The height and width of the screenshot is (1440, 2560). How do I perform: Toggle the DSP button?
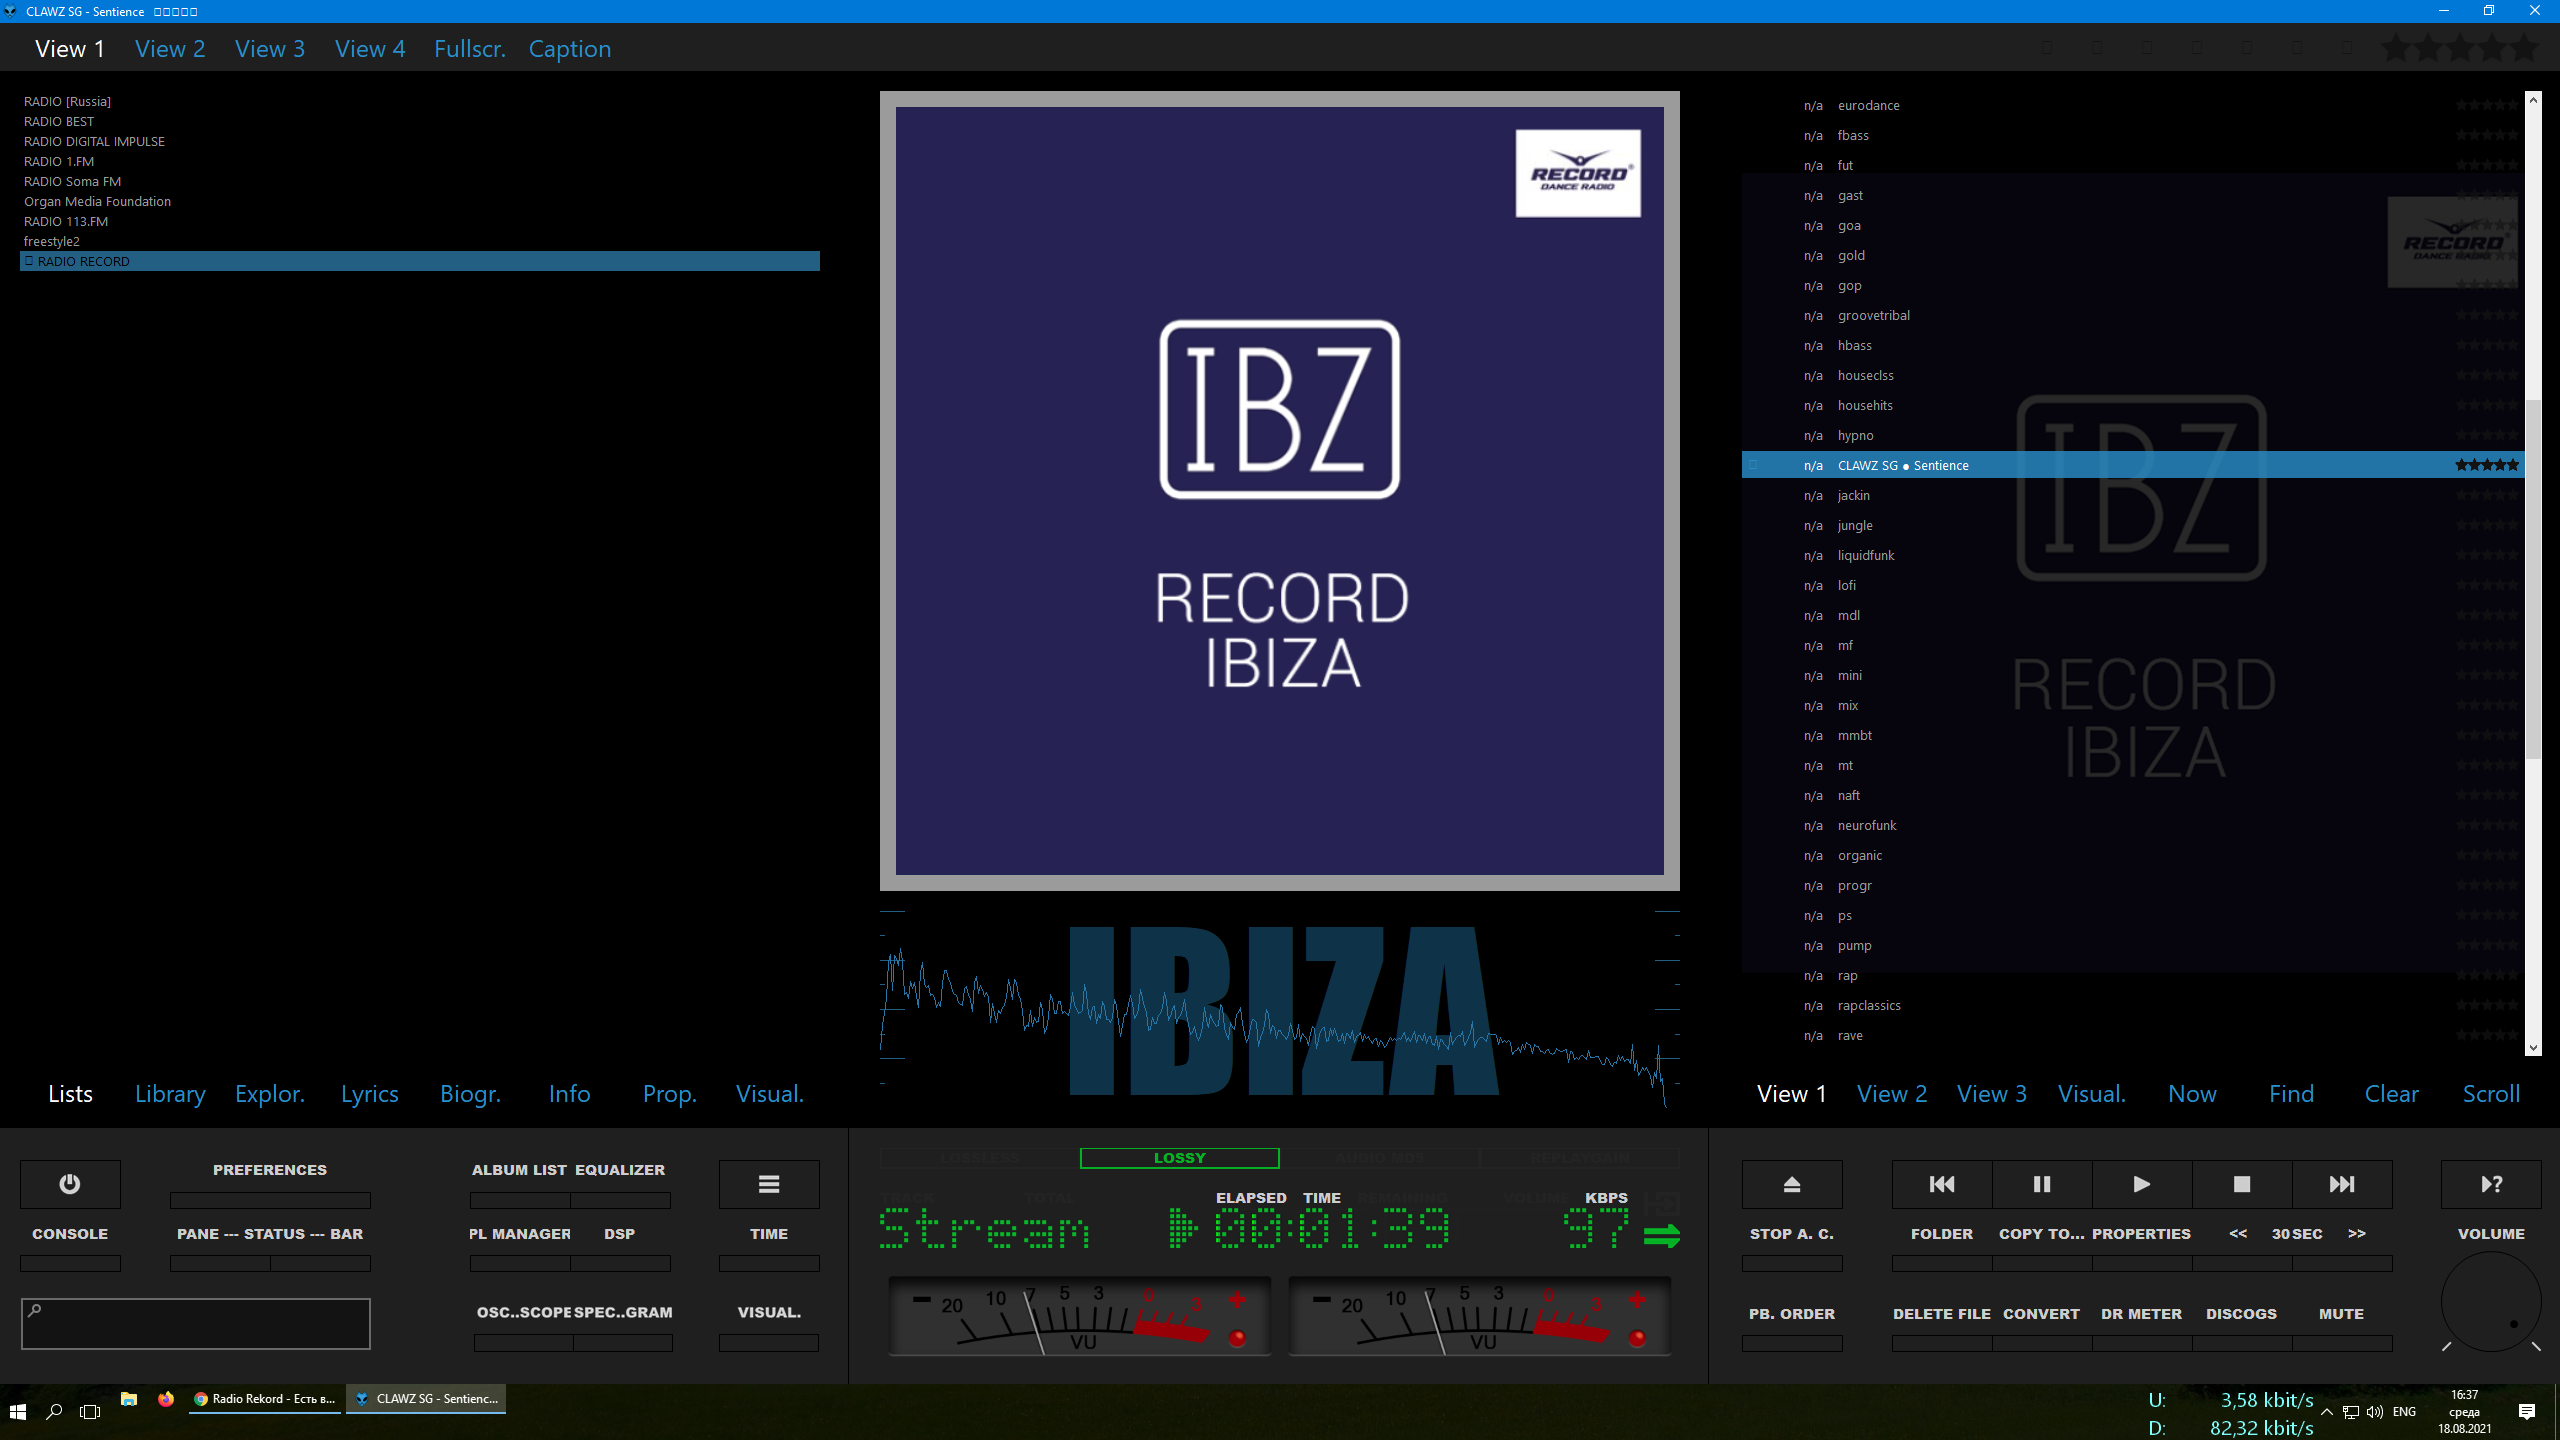pyautogui.click(x=619, y=1234)
